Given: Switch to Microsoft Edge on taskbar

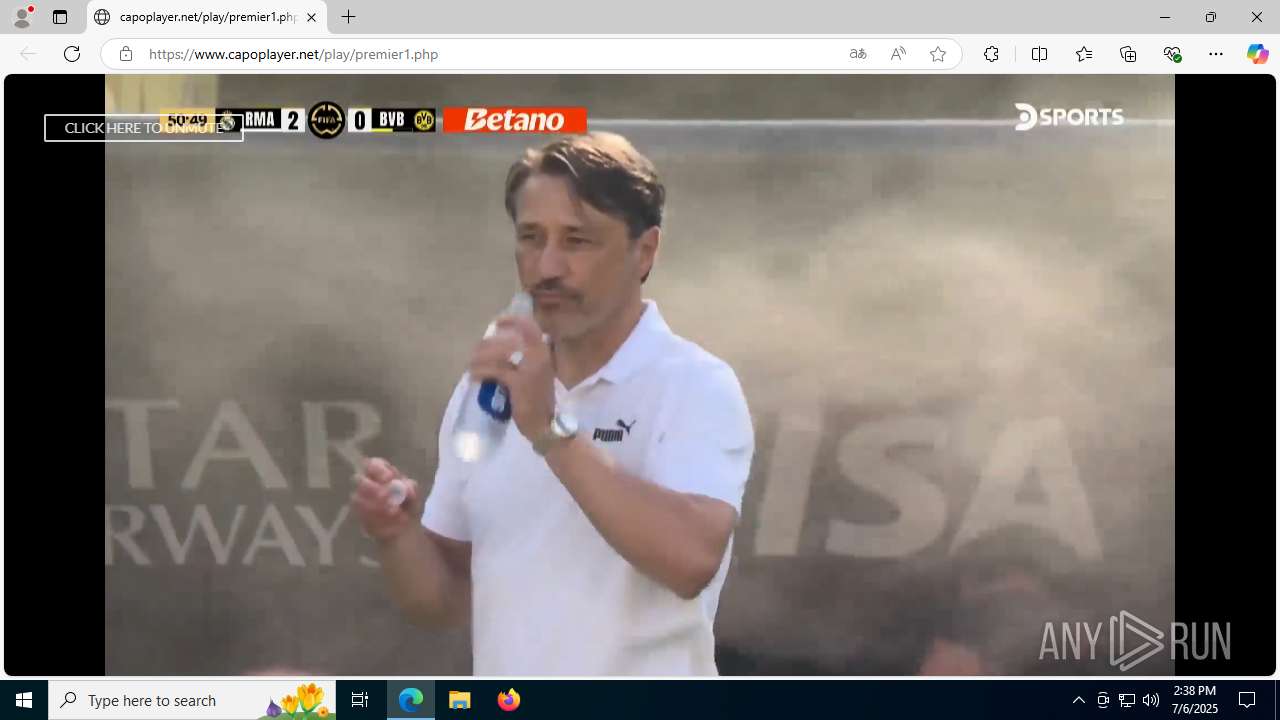Looking at the screenshot, I should coord(411,700).
